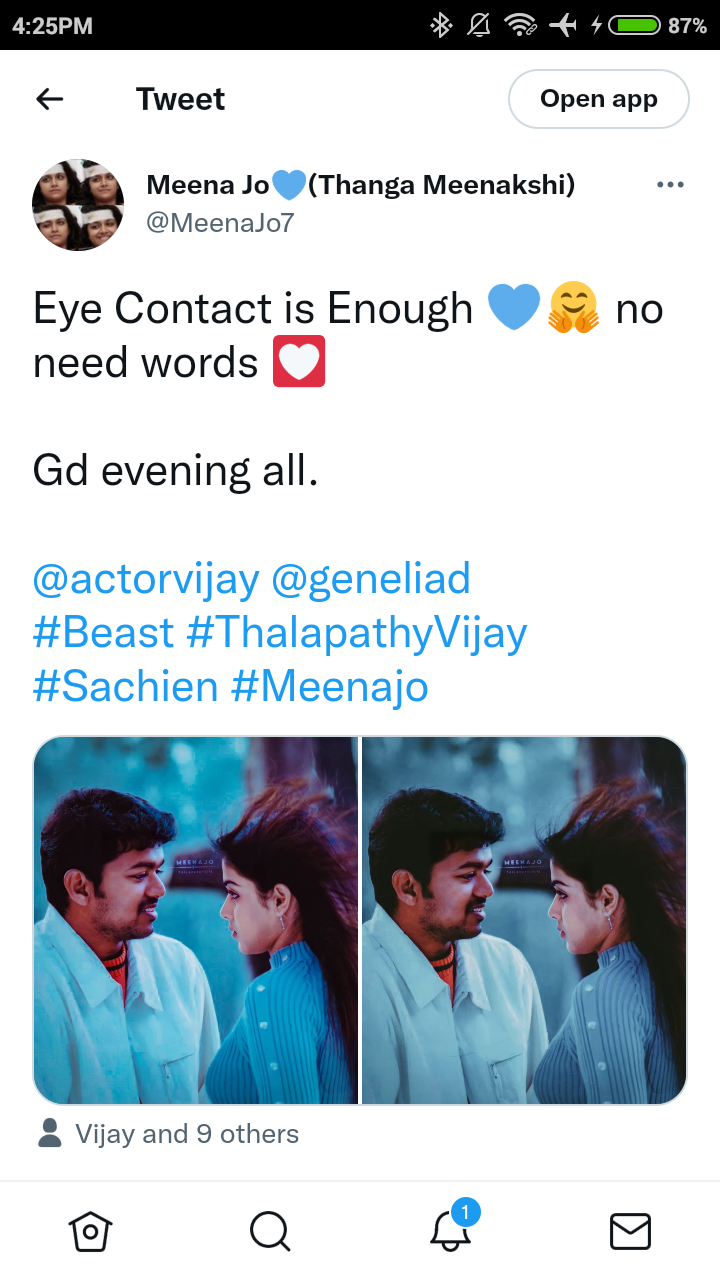Open the @actorvijay mention link
The image size is (720, 1280).
coord(146,579)
